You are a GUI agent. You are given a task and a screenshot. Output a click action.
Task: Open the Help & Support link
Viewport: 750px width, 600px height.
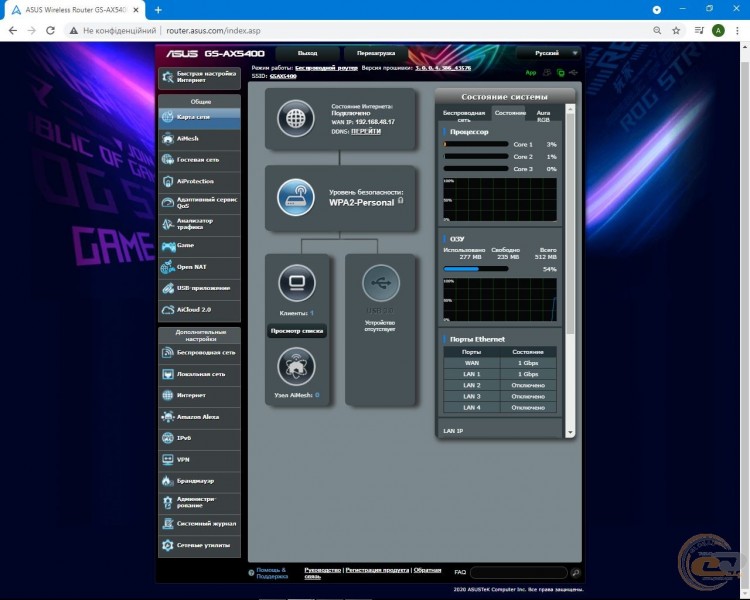click(x=272, y=573)
